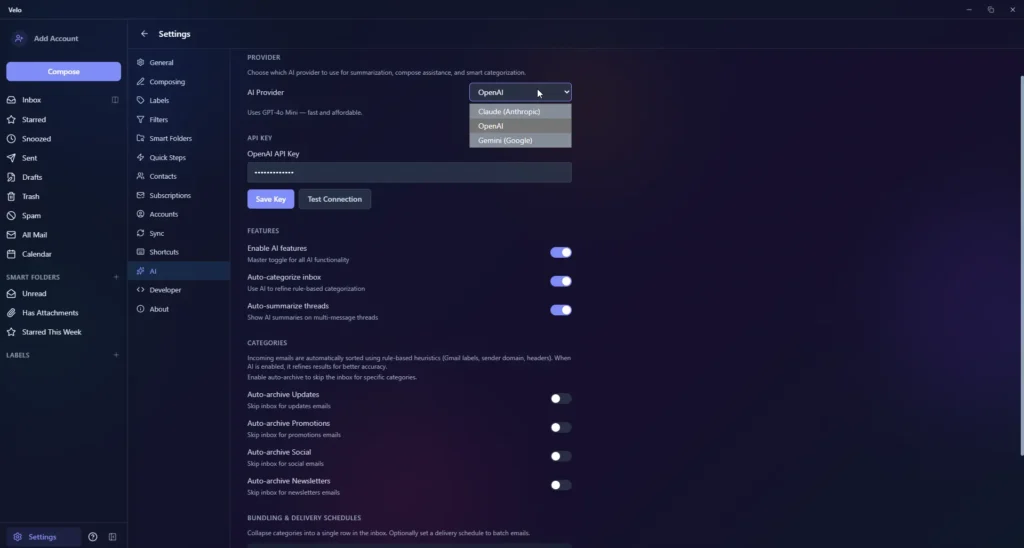
Task: Select the AI settings section
Action: (178, 271)
